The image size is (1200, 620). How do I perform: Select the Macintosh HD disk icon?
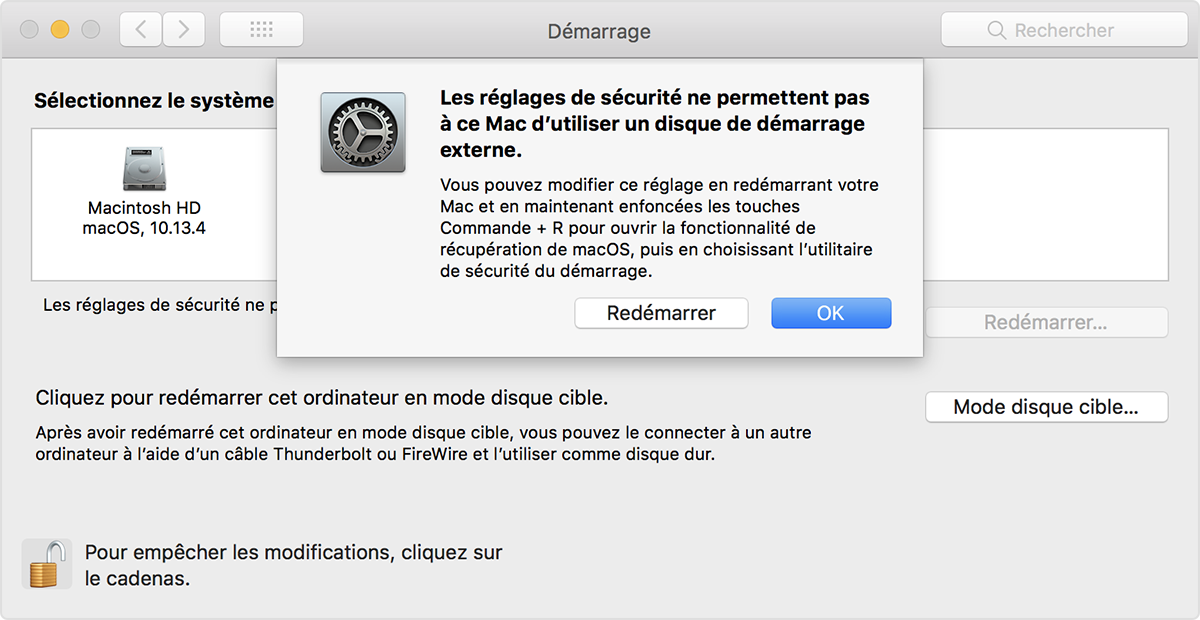click(145, 169)
